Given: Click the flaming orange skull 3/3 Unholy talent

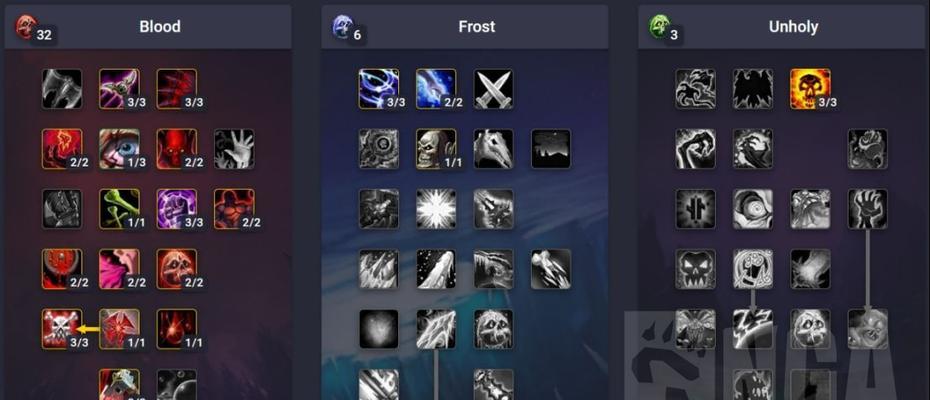Looking at the screenshot, I should pos(810,89).
